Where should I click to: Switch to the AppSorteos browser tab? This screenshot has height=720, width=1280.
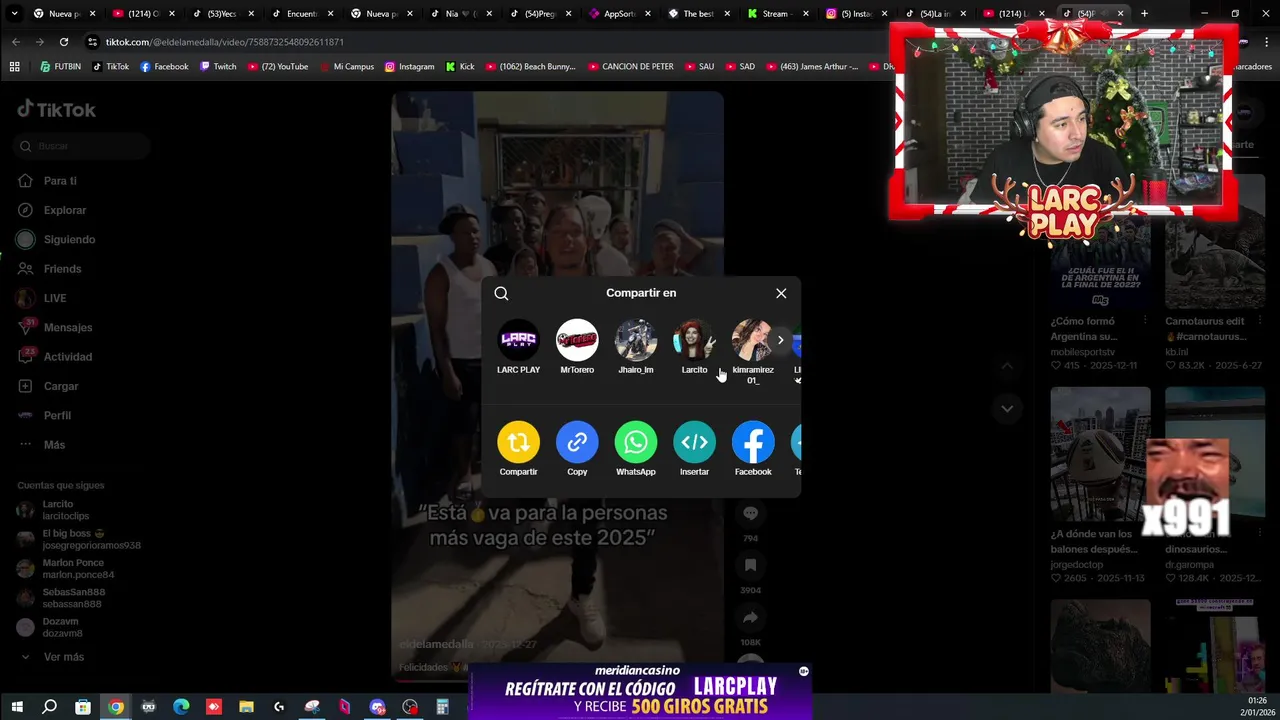point(620,14)
